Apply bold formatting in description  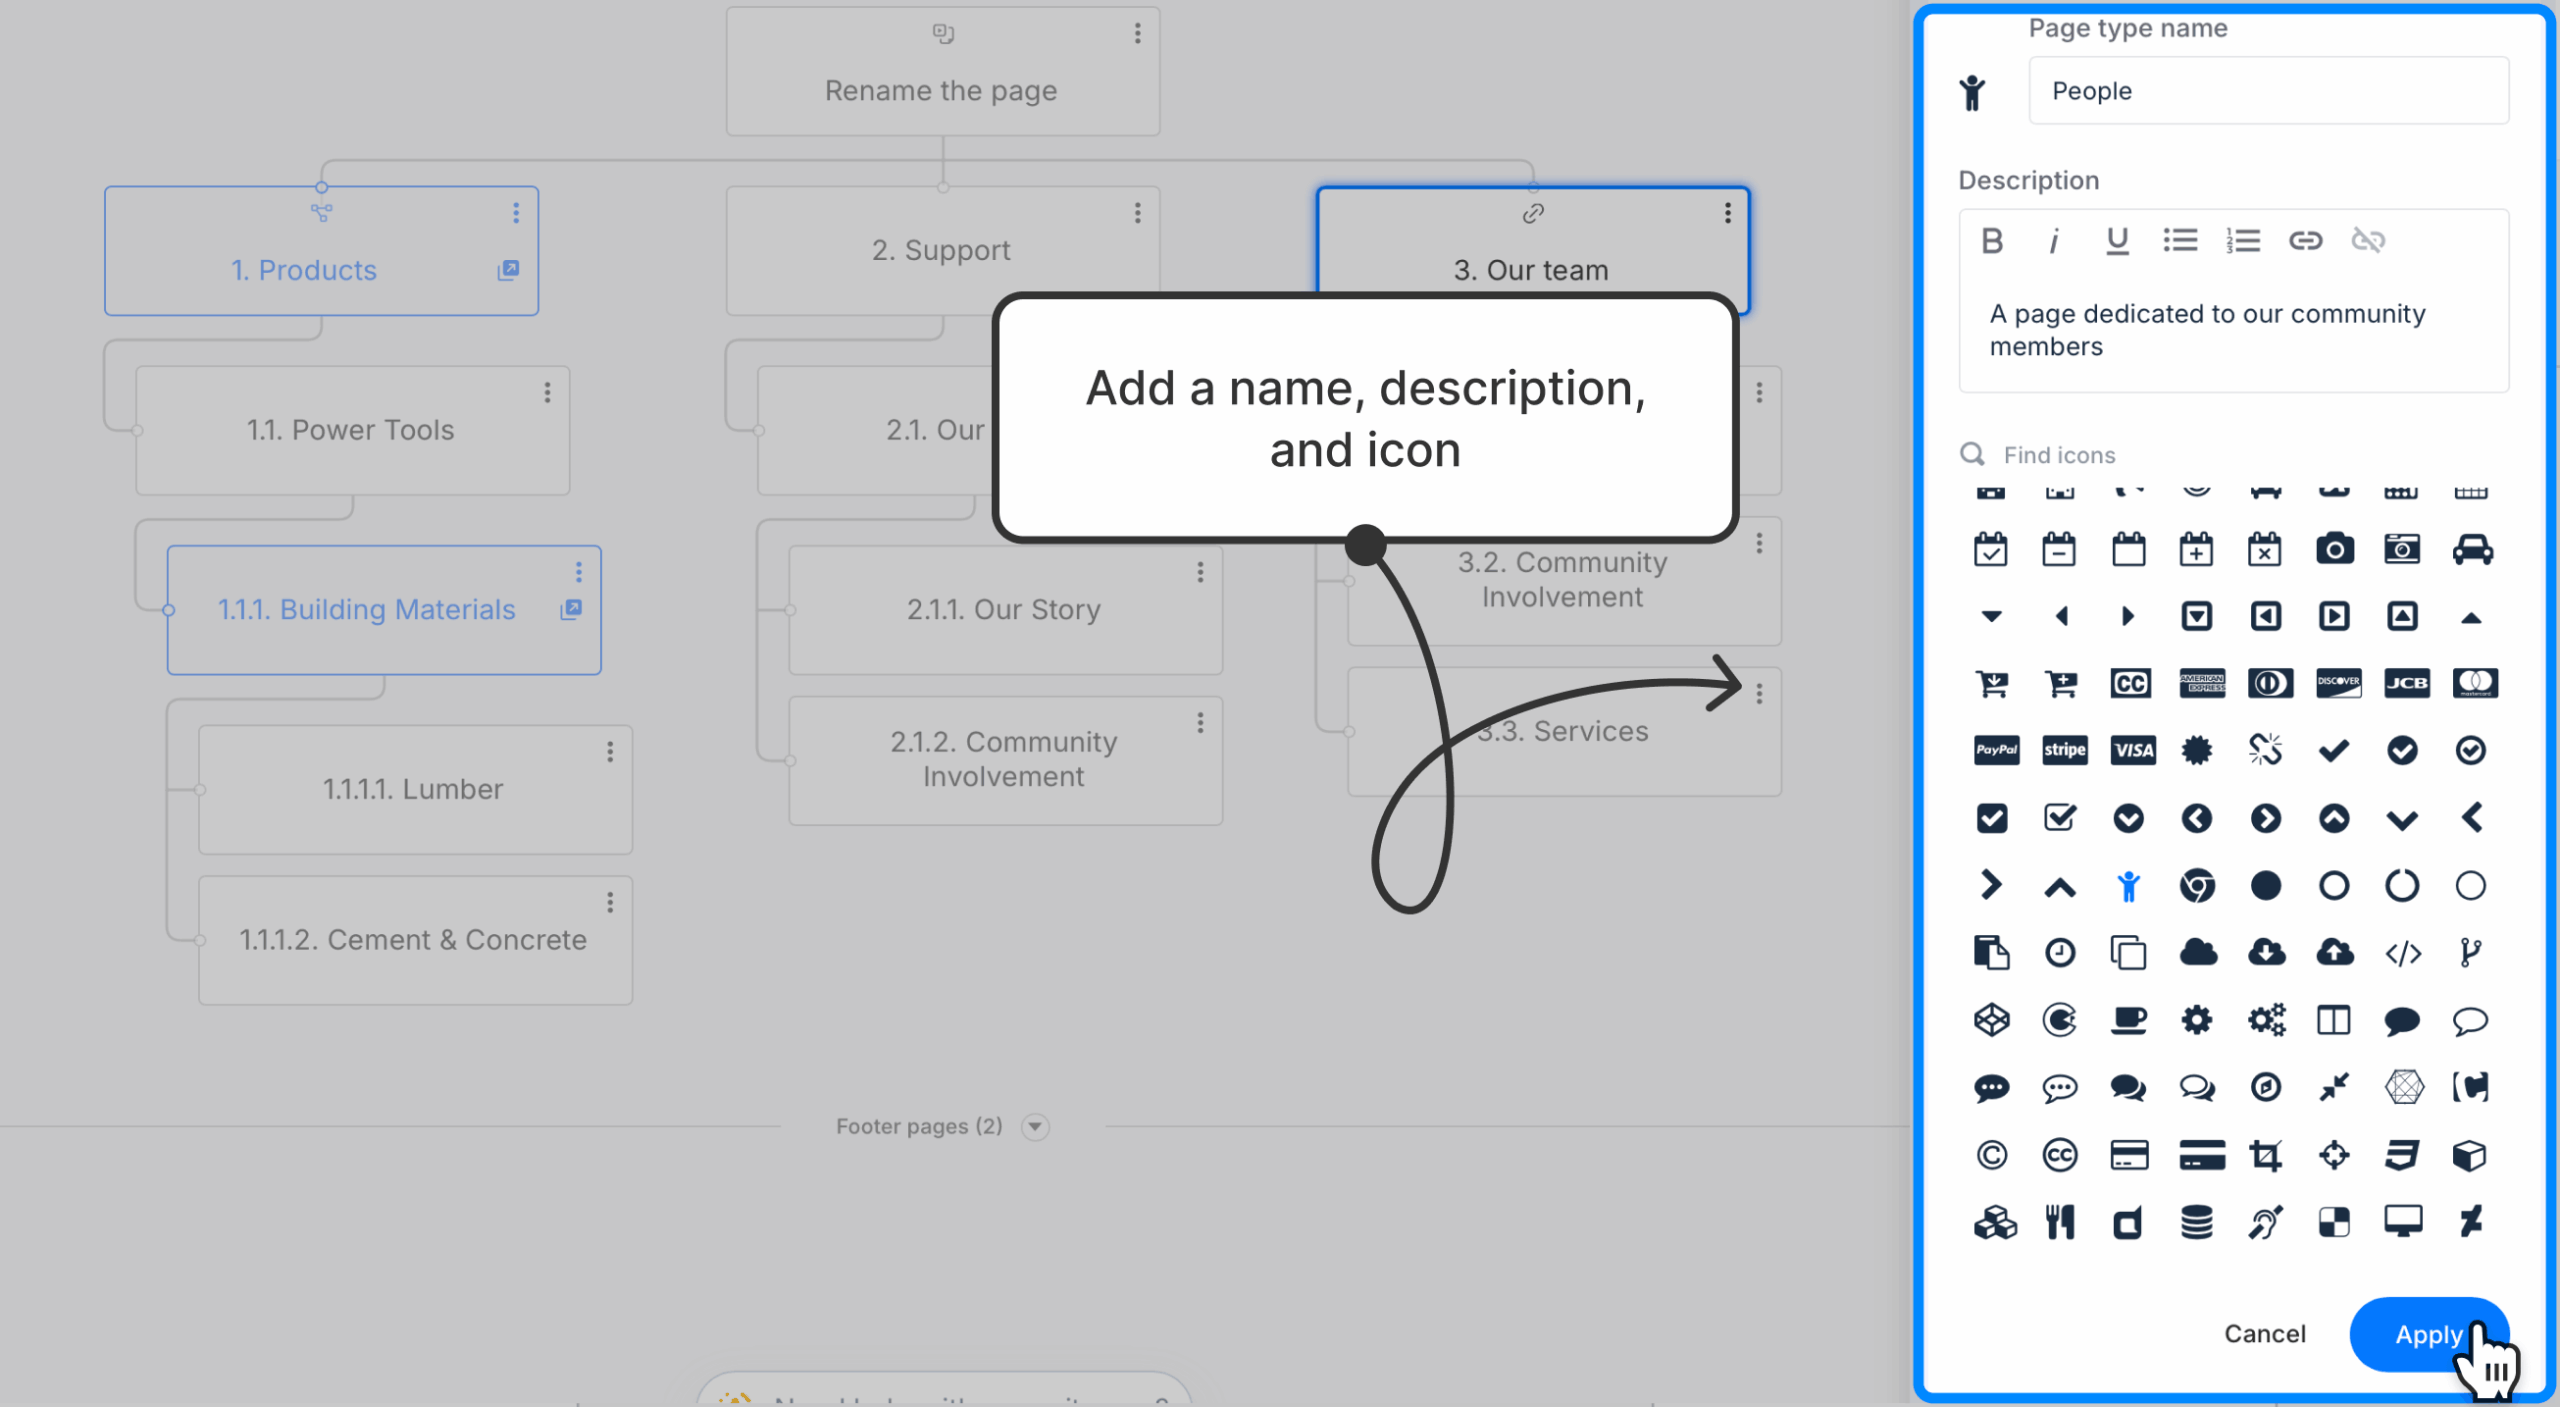1991,240
